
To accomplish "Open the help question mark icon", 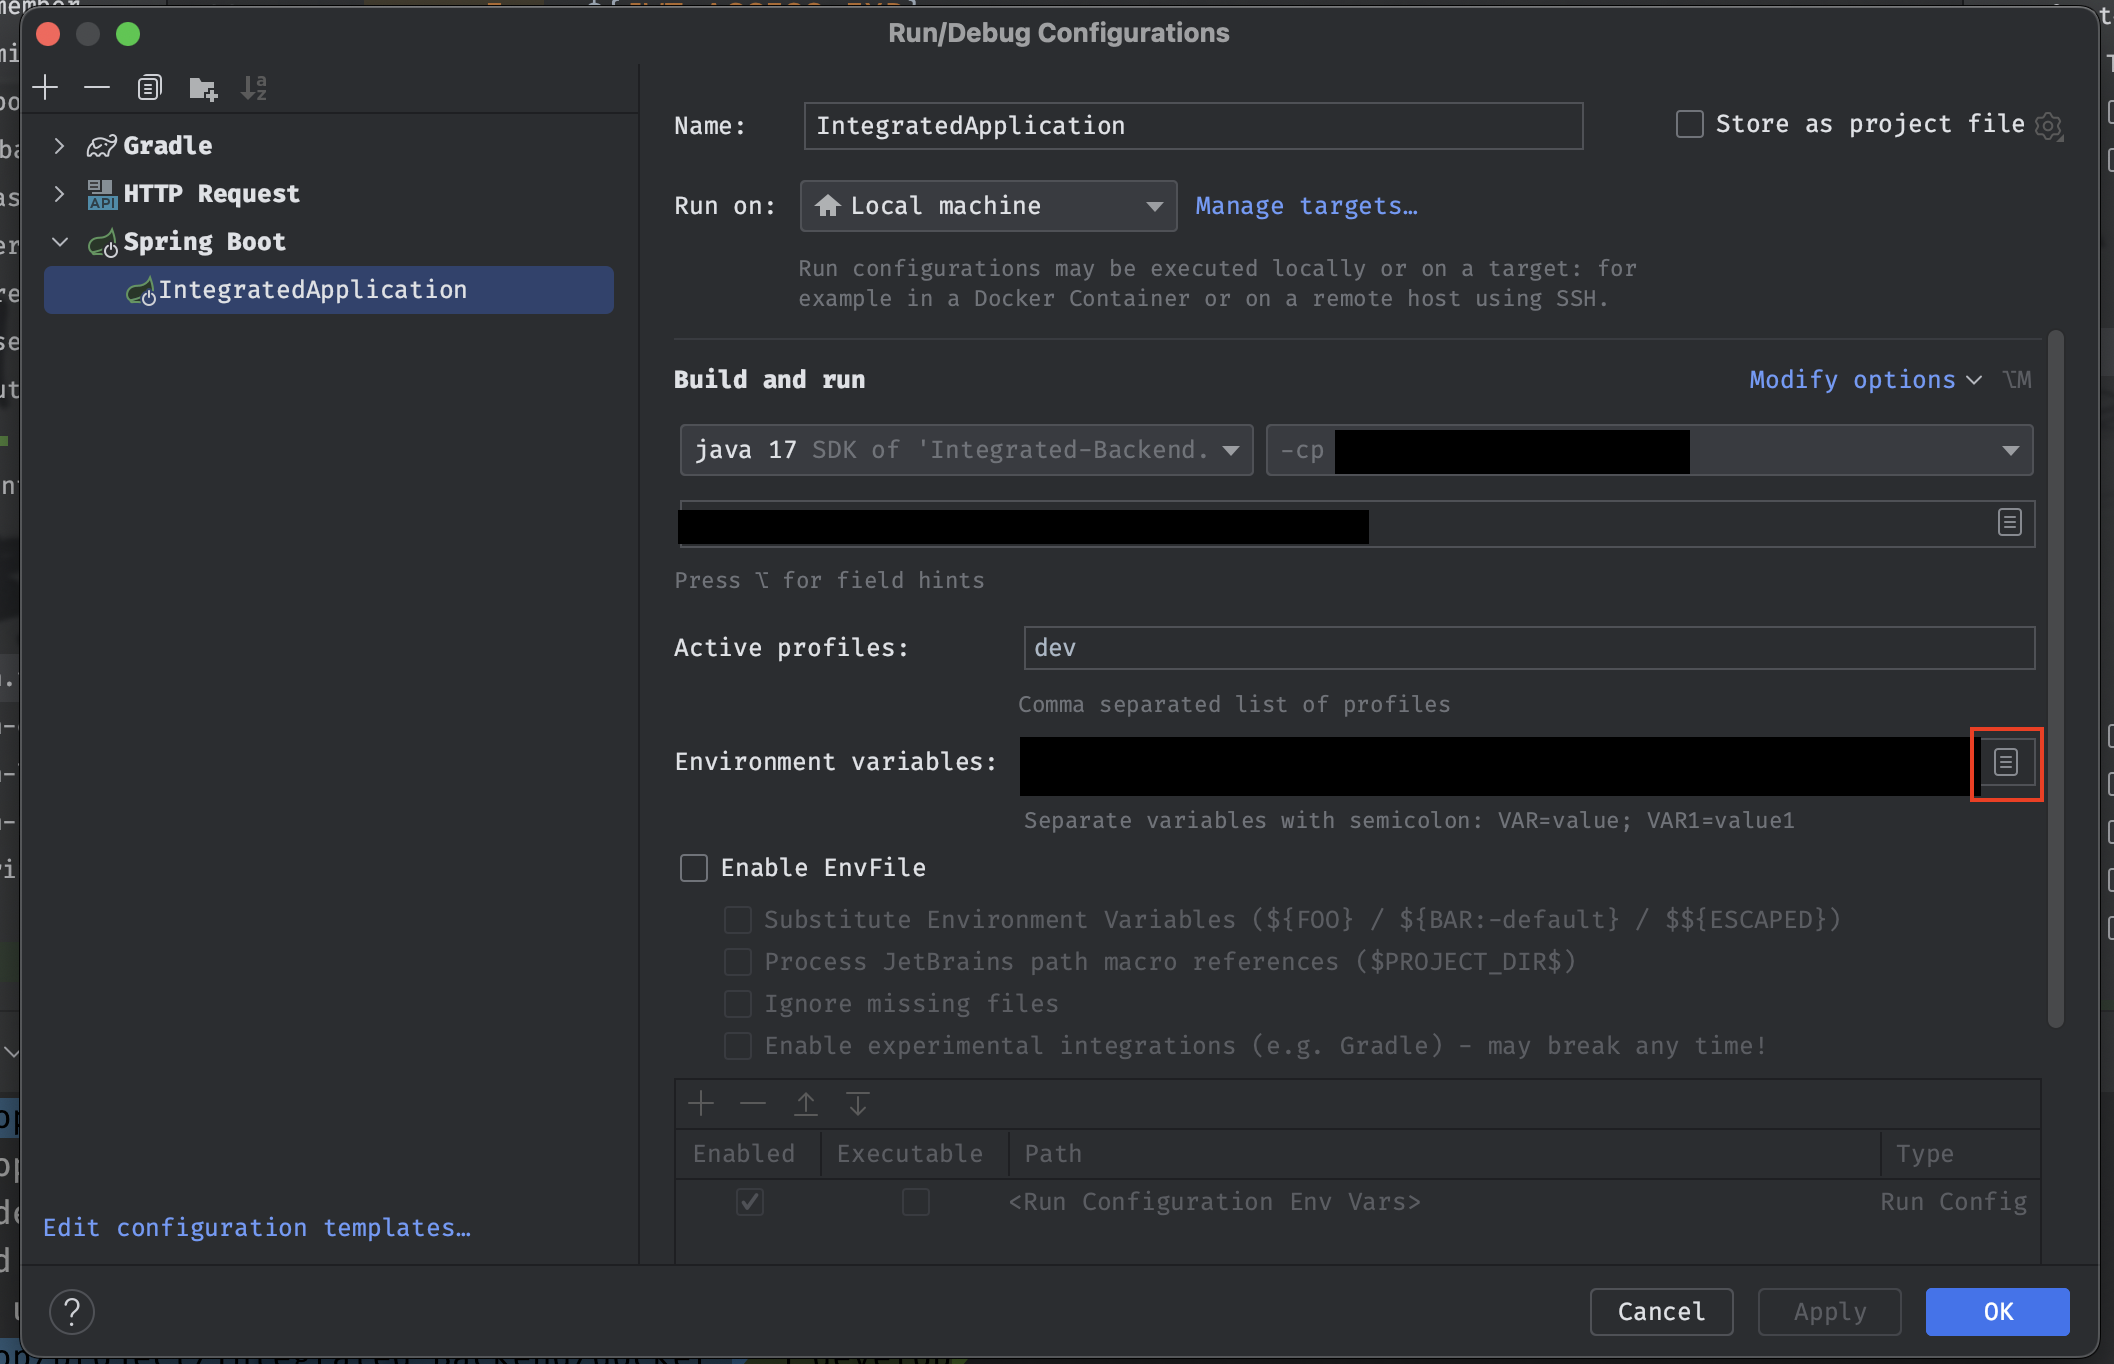I will click(x=72, y=1311).
